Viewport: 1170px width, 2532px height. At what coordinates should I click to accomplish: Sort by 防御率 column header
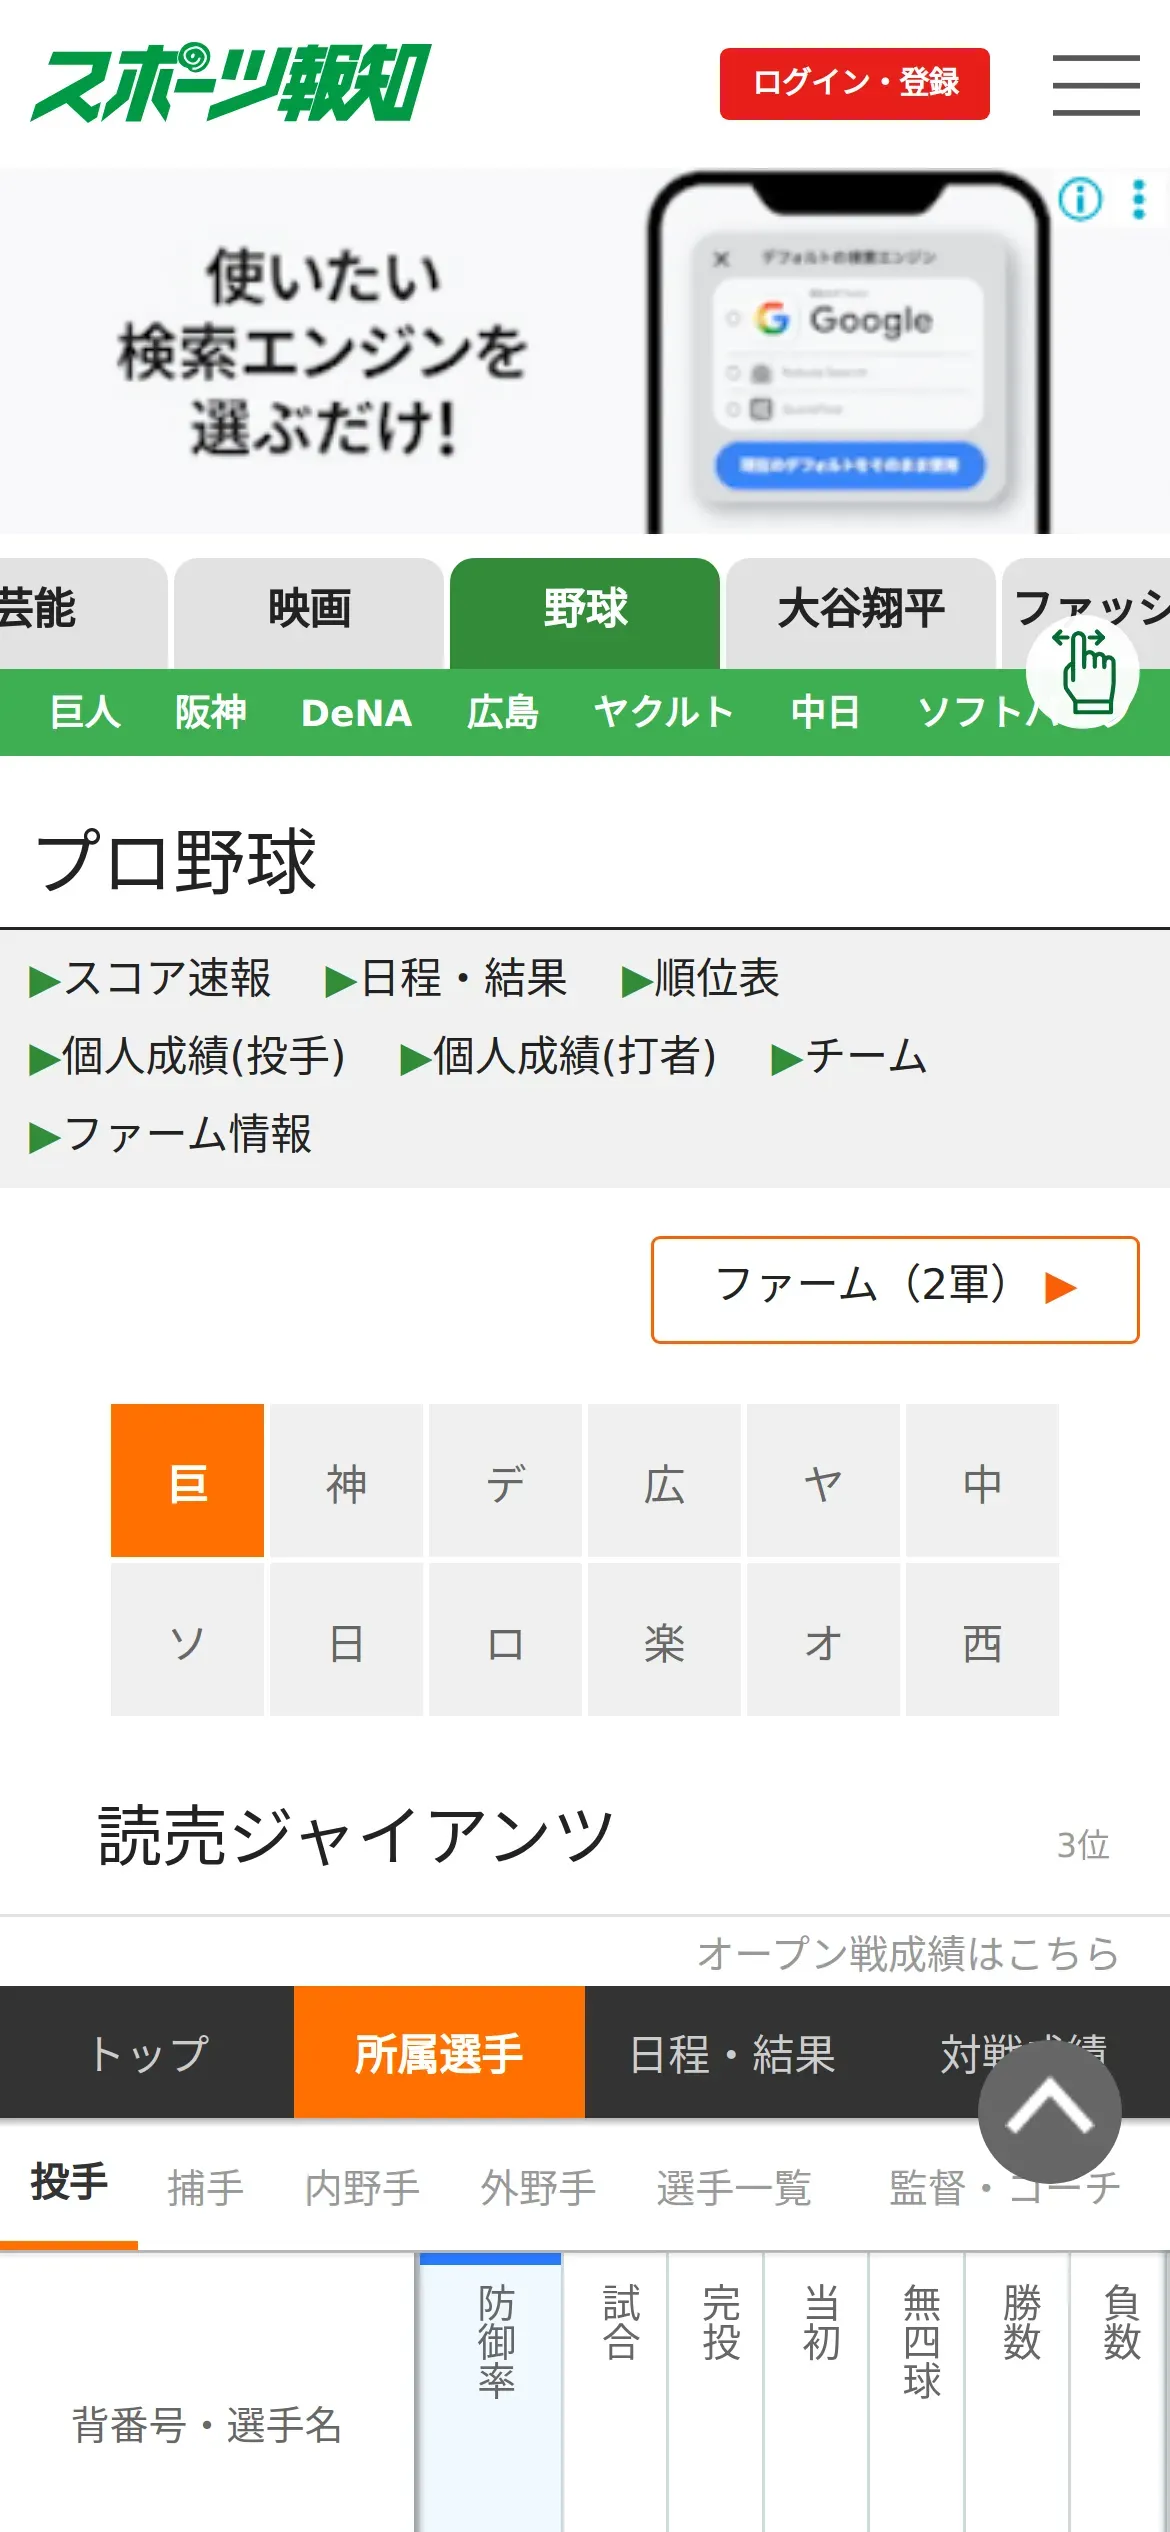[x=494, y=2340]
